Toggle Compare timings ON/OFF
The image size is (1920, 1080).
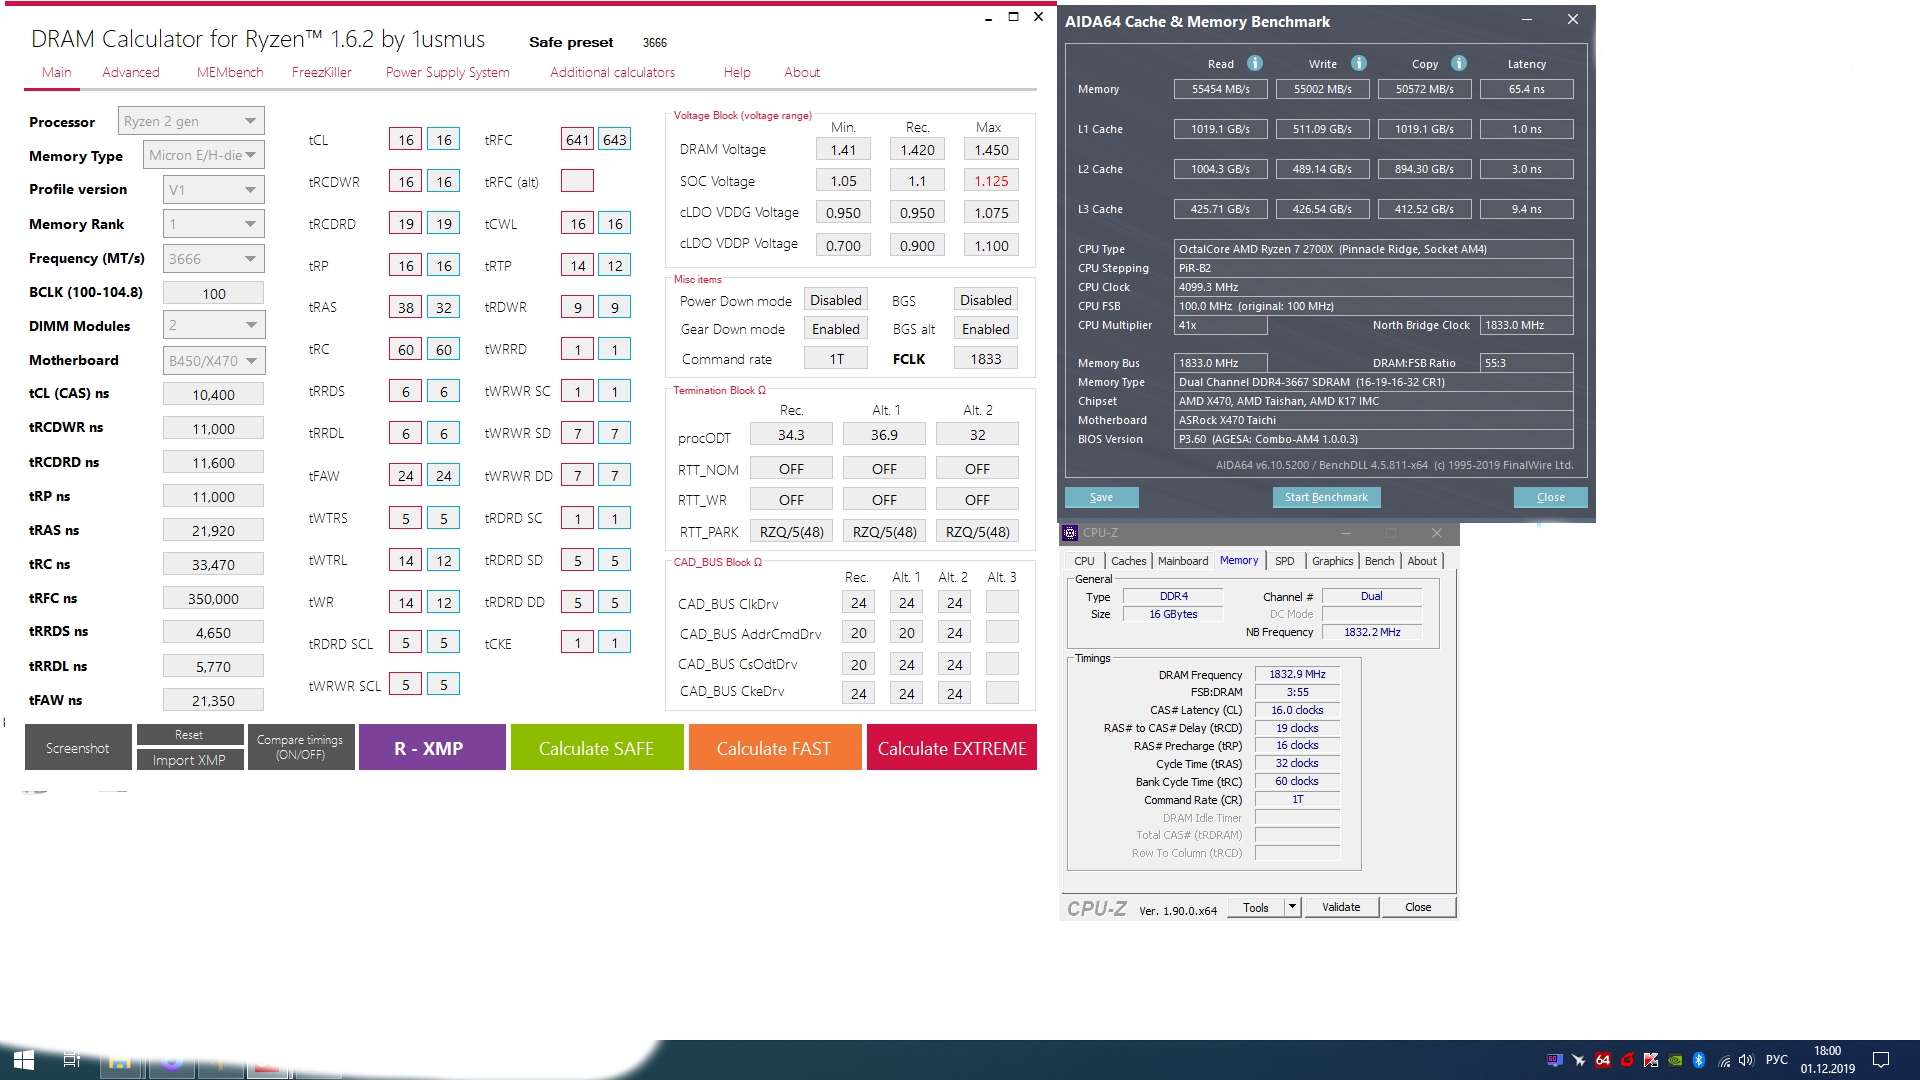300,747
